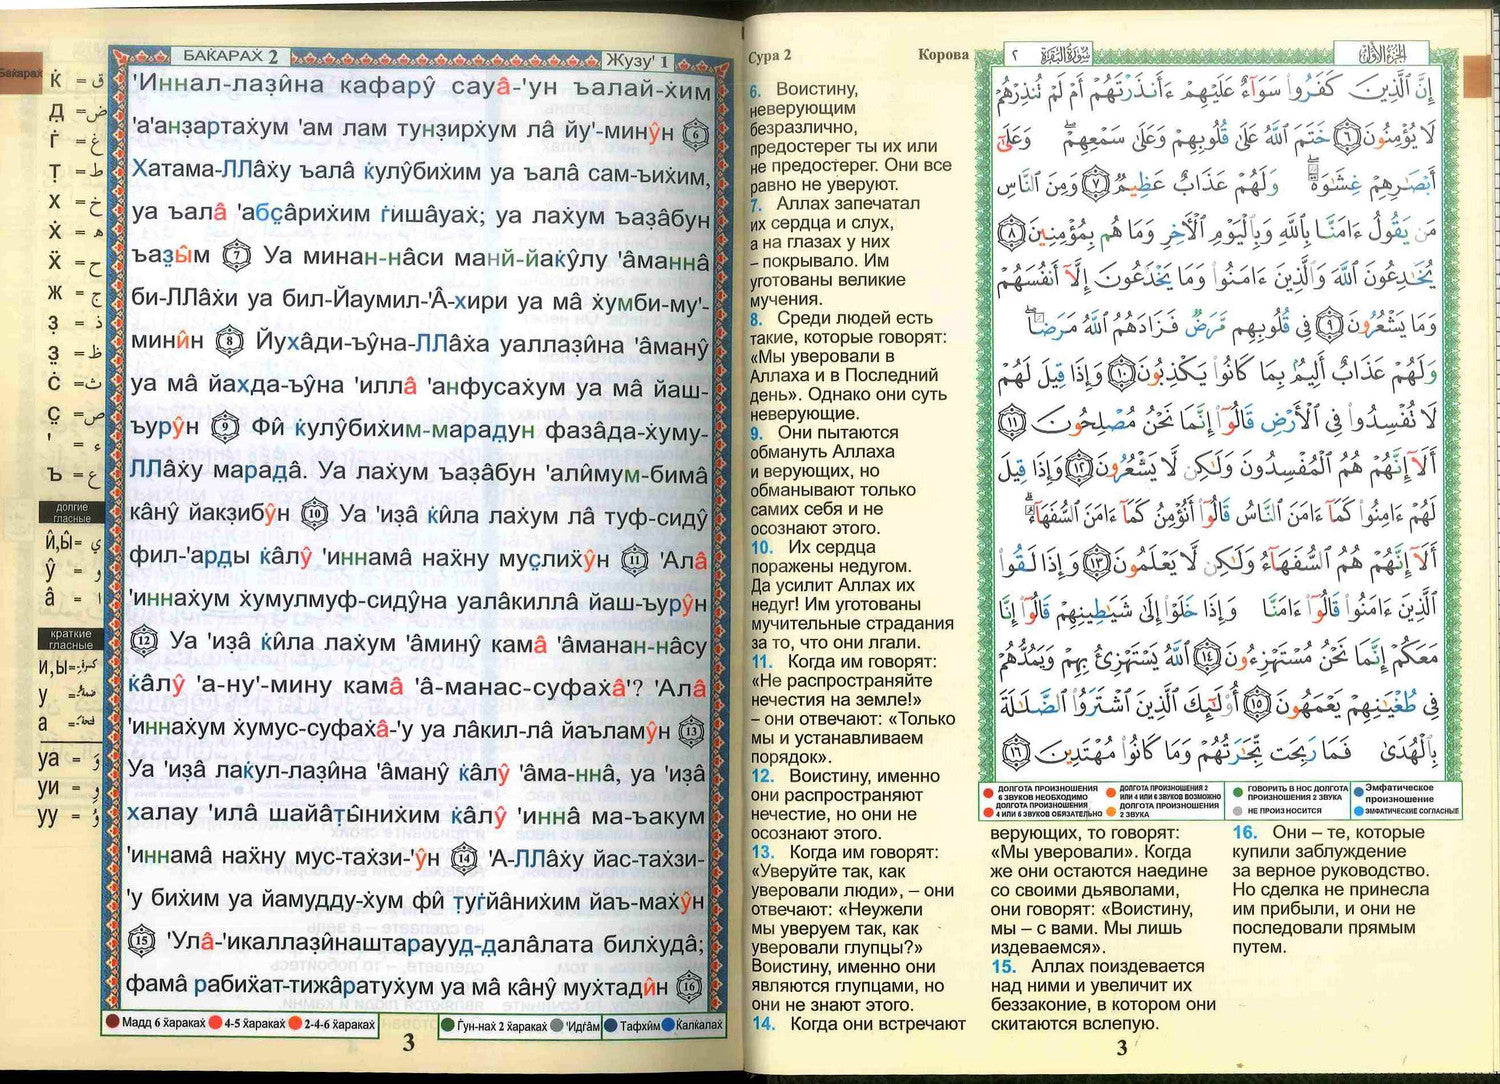This screenshot has height=1084, width=1500.
Task: Select the gray 'Идгам legend dot
Action: click(x=557, y=1025)
